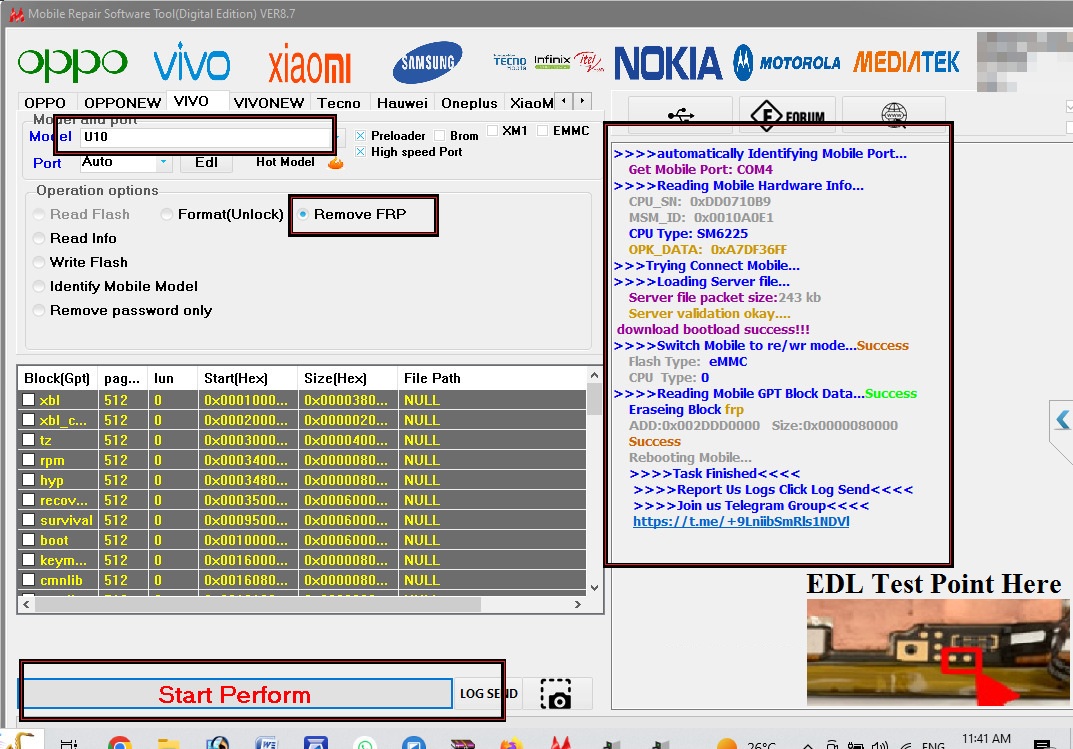Collapse side panel with blue arrow

(1062, 419)
